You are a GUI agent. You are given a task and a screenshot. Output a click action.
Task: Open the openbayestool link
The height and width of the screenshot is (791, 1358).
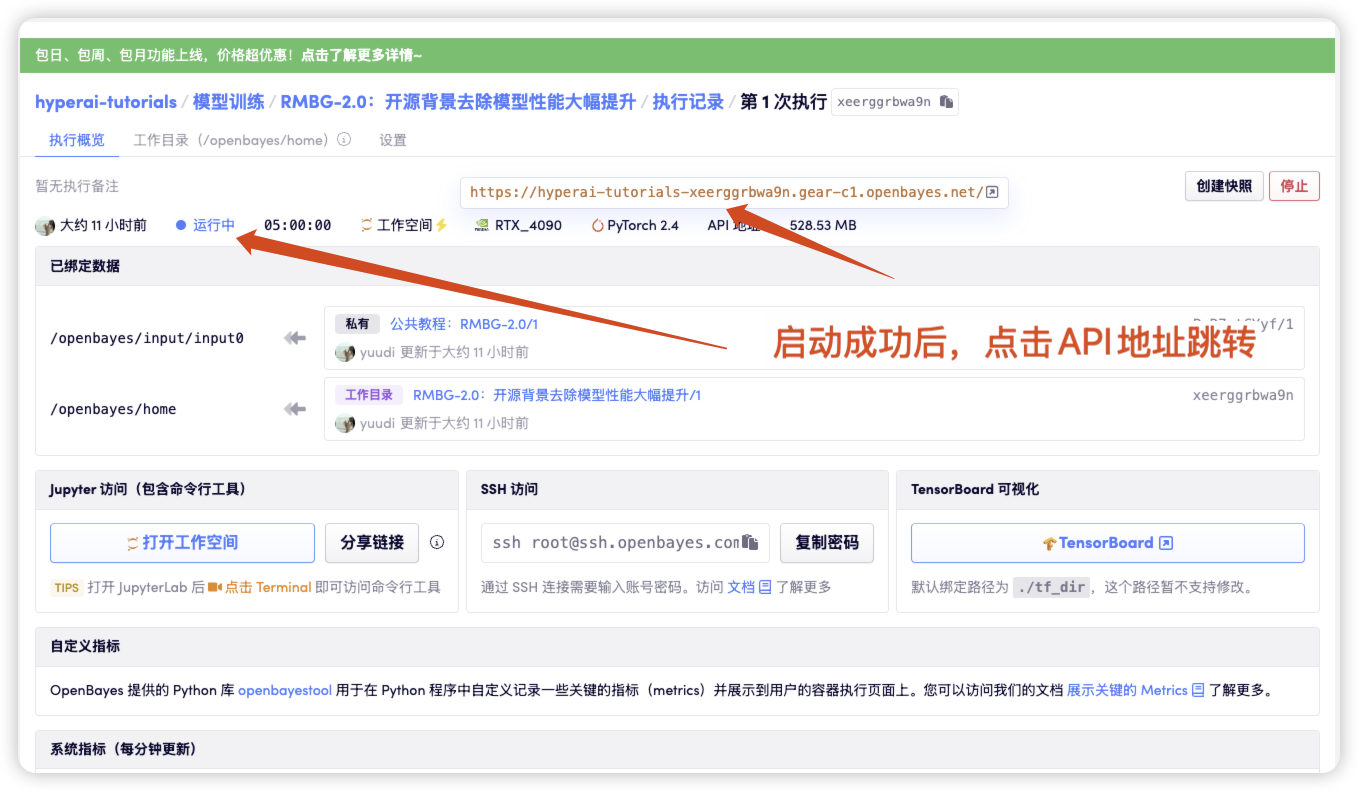point(285,690)
